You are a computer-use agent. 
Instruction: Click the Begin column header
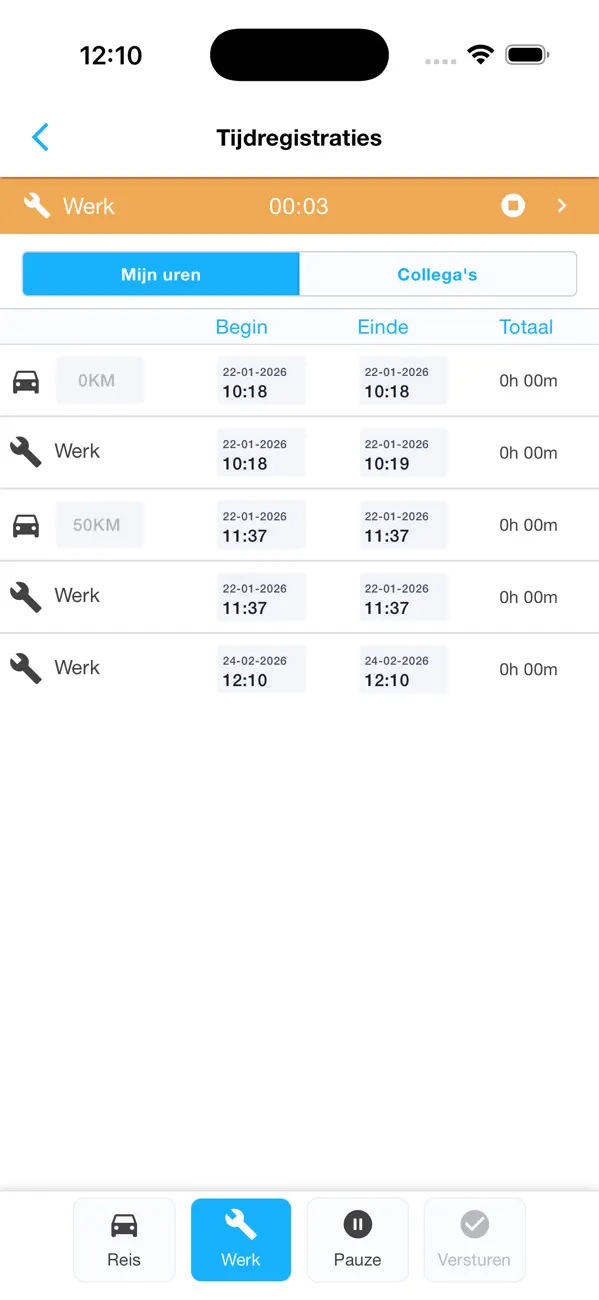coord(241,327)
